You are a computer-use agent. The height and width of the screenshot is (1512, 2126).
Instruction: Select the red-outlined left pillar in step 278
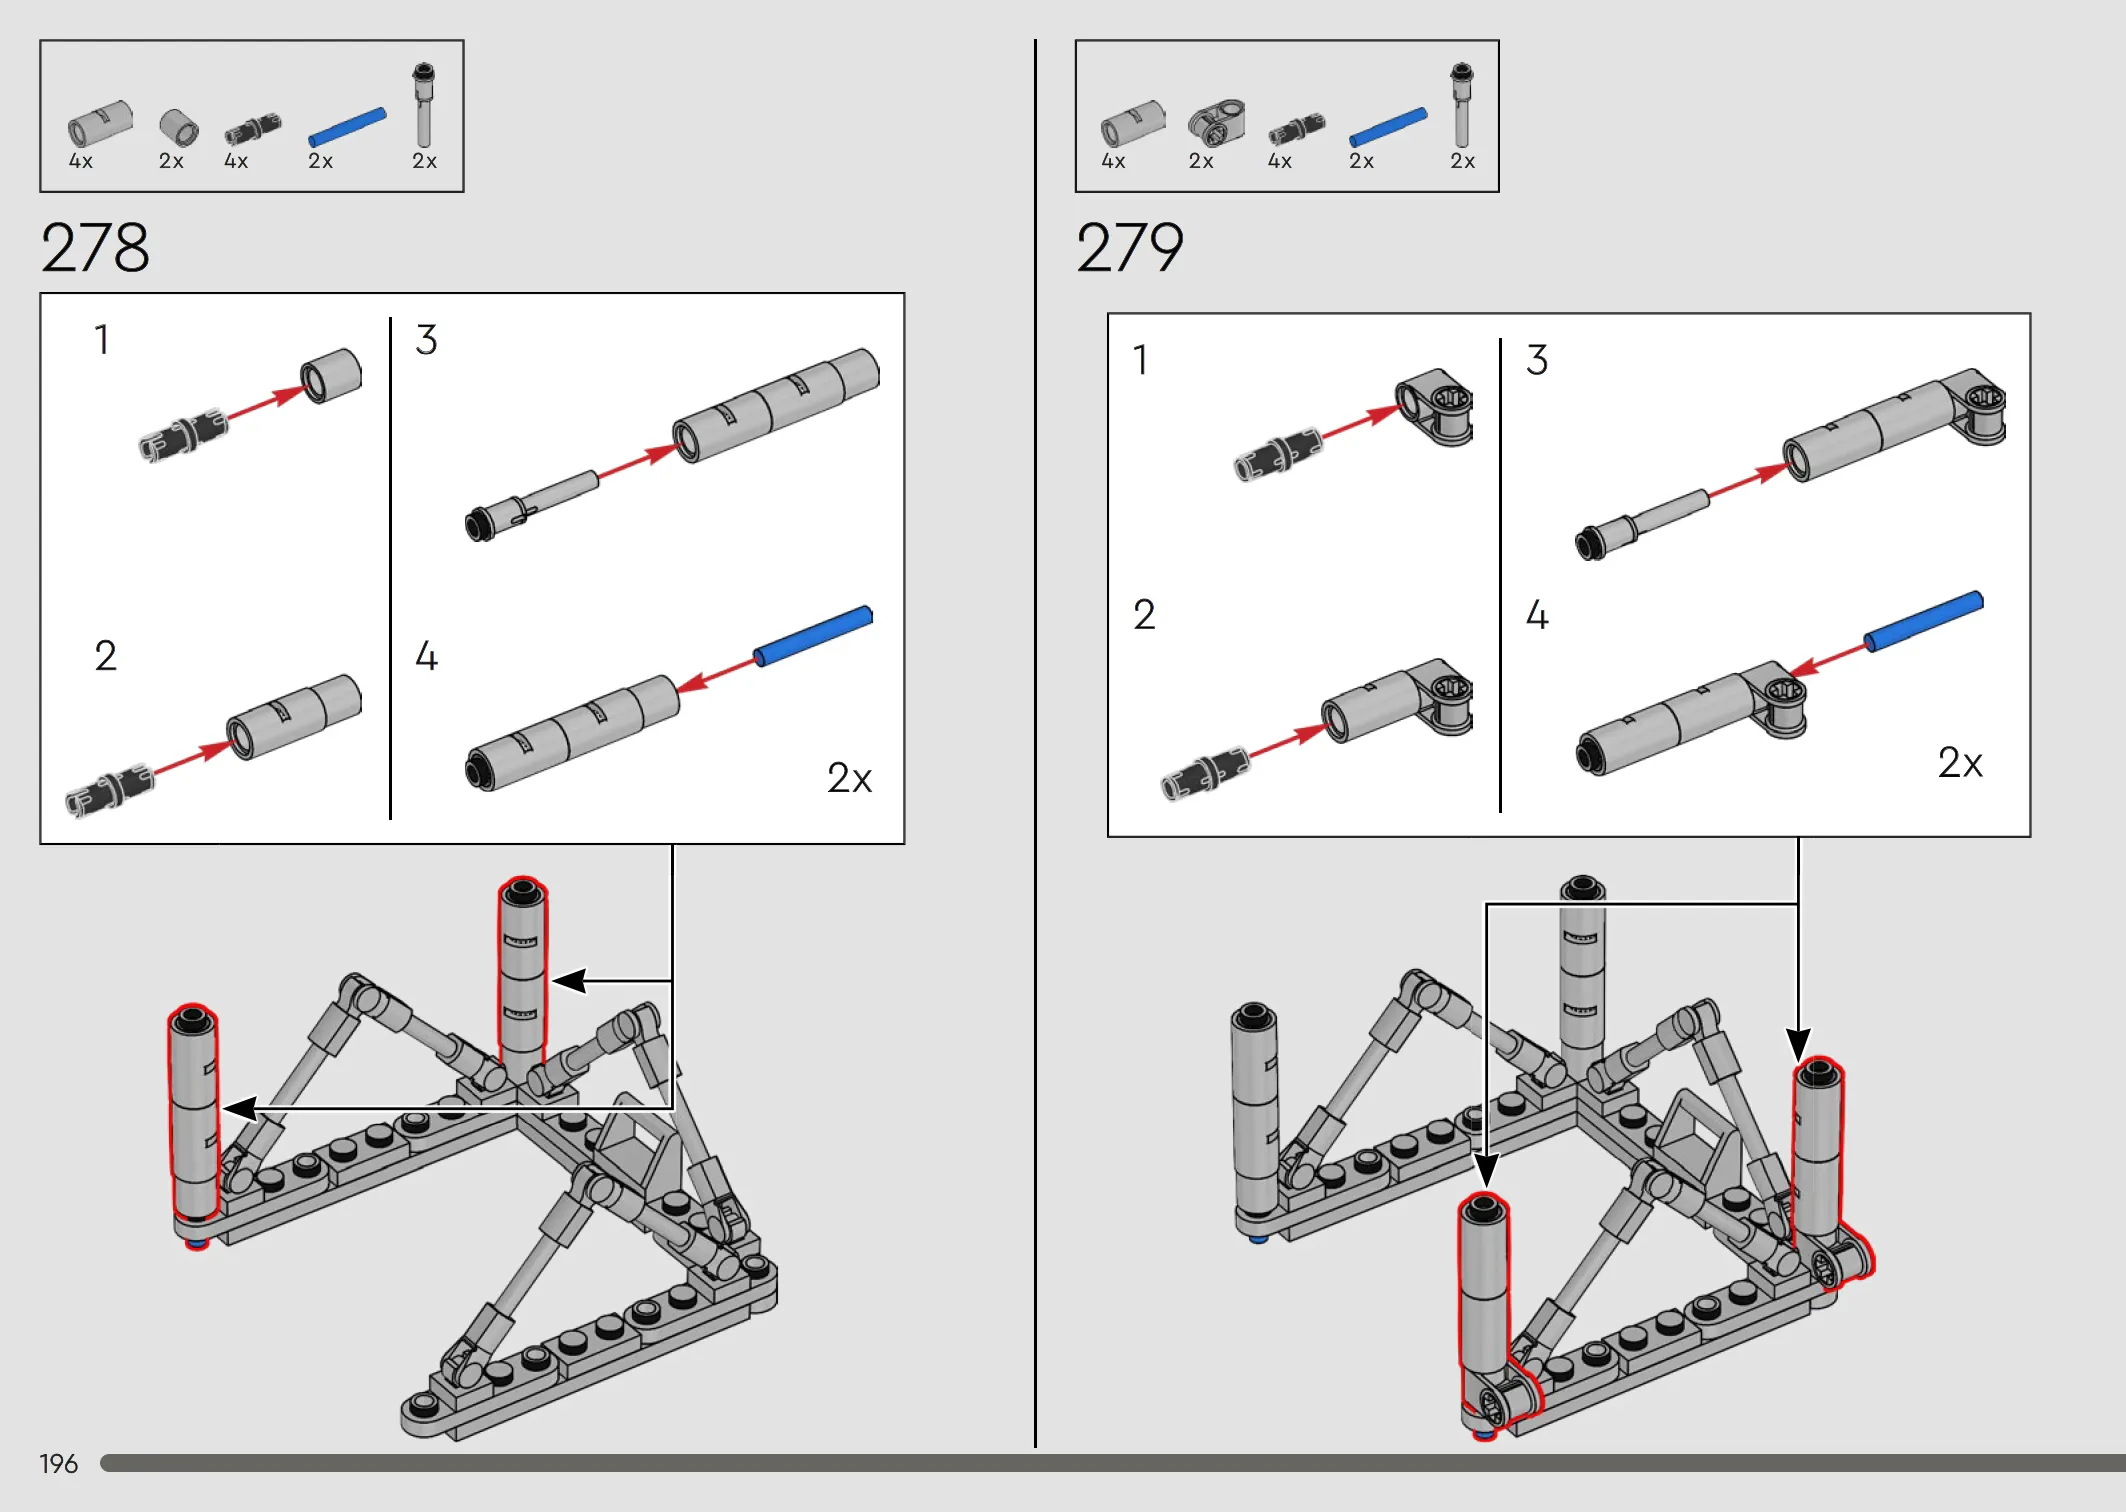click(194, 1126)
